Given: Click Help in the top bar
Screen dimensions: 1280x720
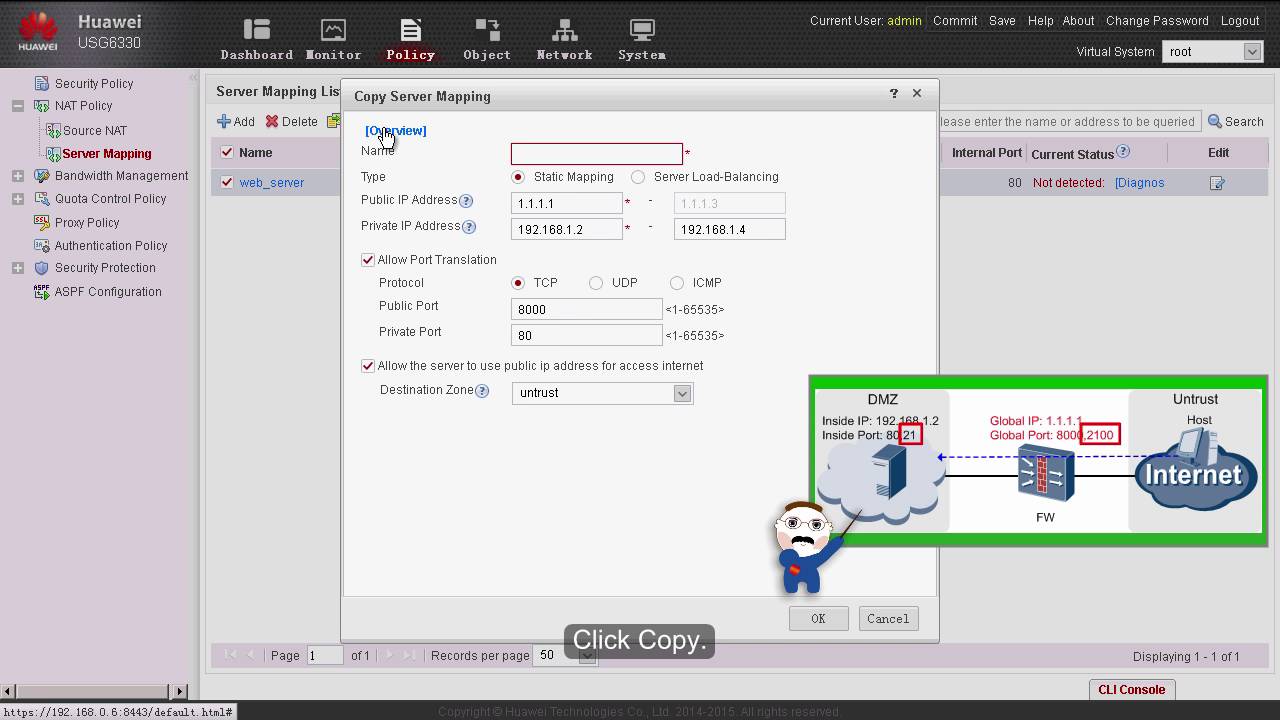Looking at the screenshot, I should (x=1040, y=21).
